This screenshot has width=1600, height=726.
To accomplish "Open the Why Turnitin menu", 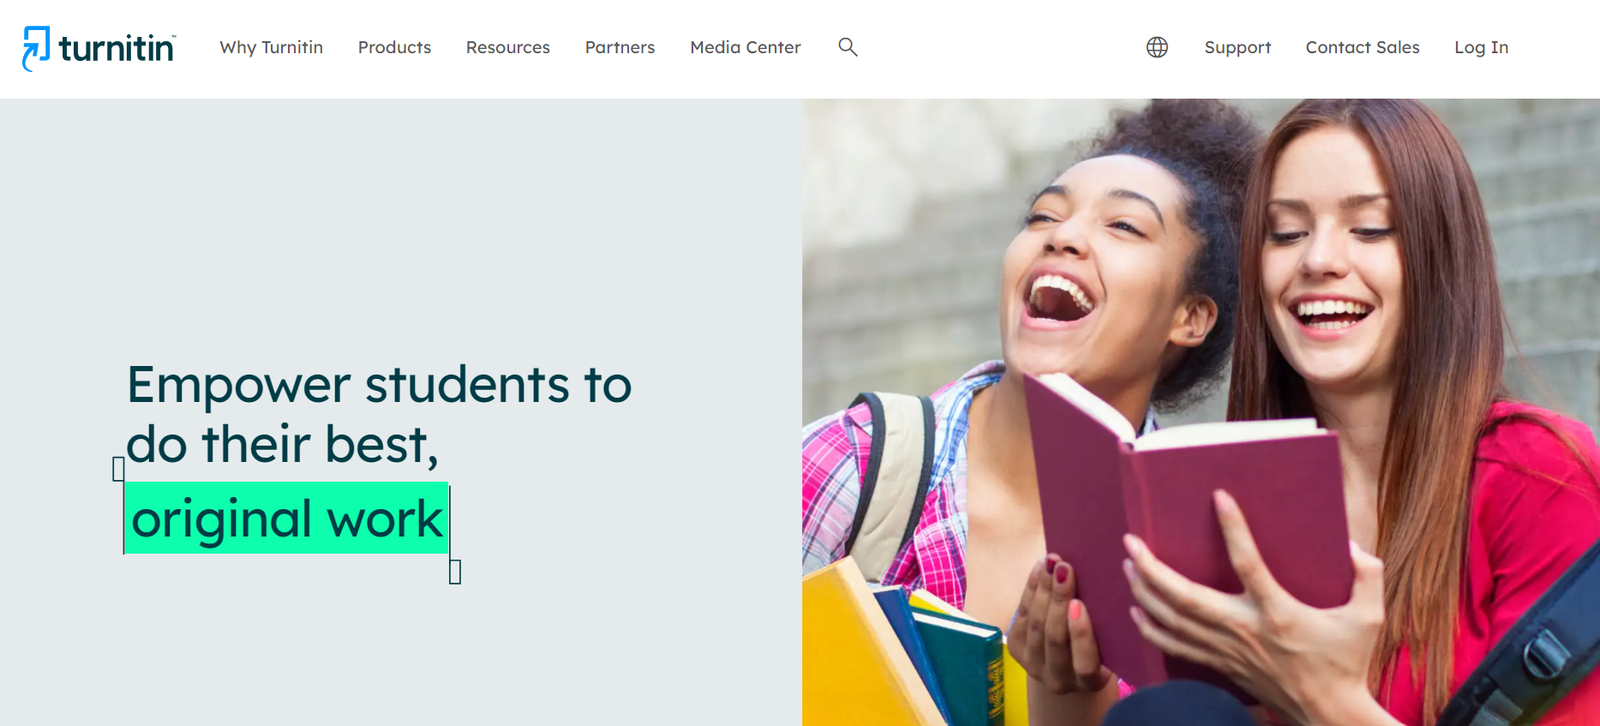I will 271,47.
